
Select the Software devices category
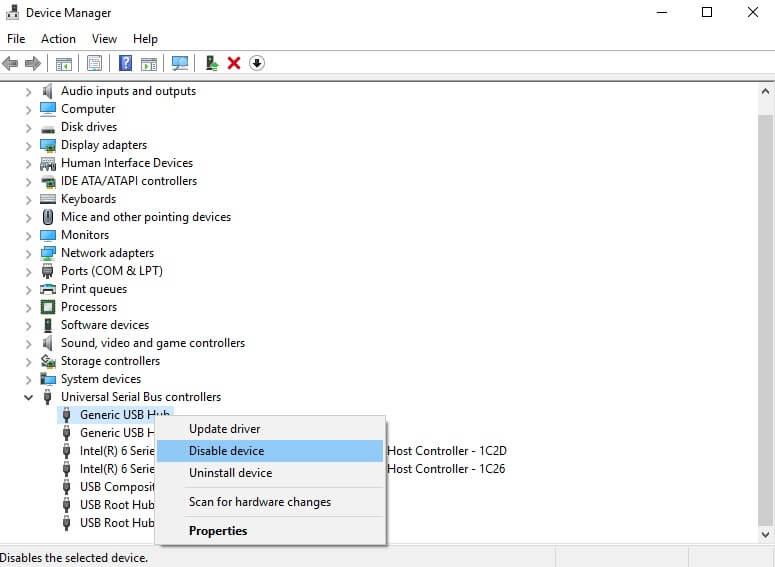point(105,325)
